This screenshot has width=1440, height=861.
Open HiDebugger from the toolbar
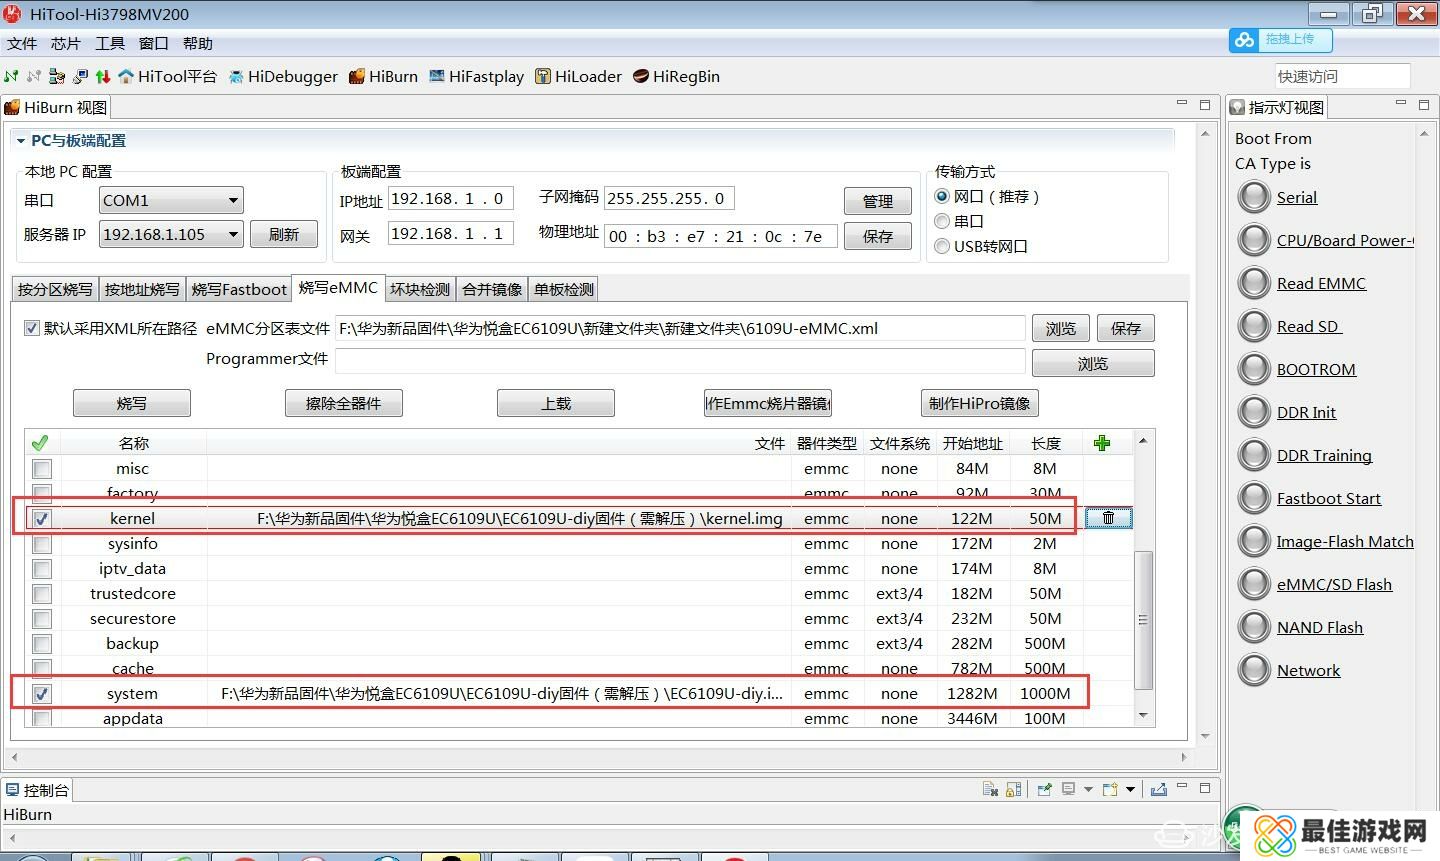click(x=283, y=77)
